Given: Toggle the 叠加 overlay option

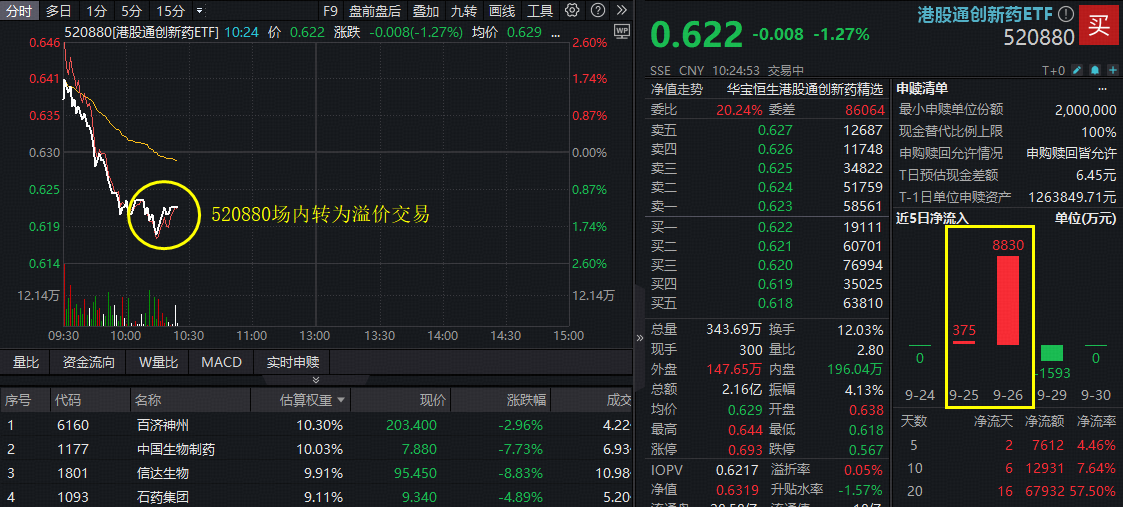Looking at the screenshot, I should point(425,11).
